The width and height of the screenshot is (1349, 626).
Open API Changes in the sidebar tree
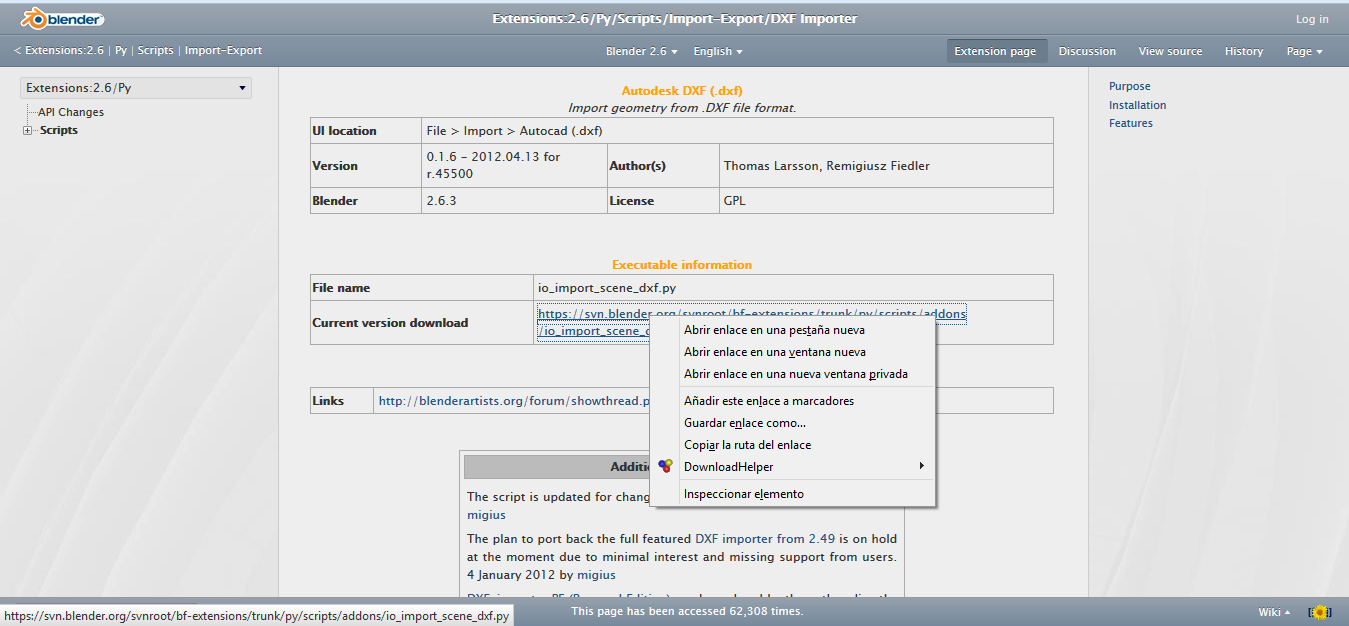pos(71,112)
